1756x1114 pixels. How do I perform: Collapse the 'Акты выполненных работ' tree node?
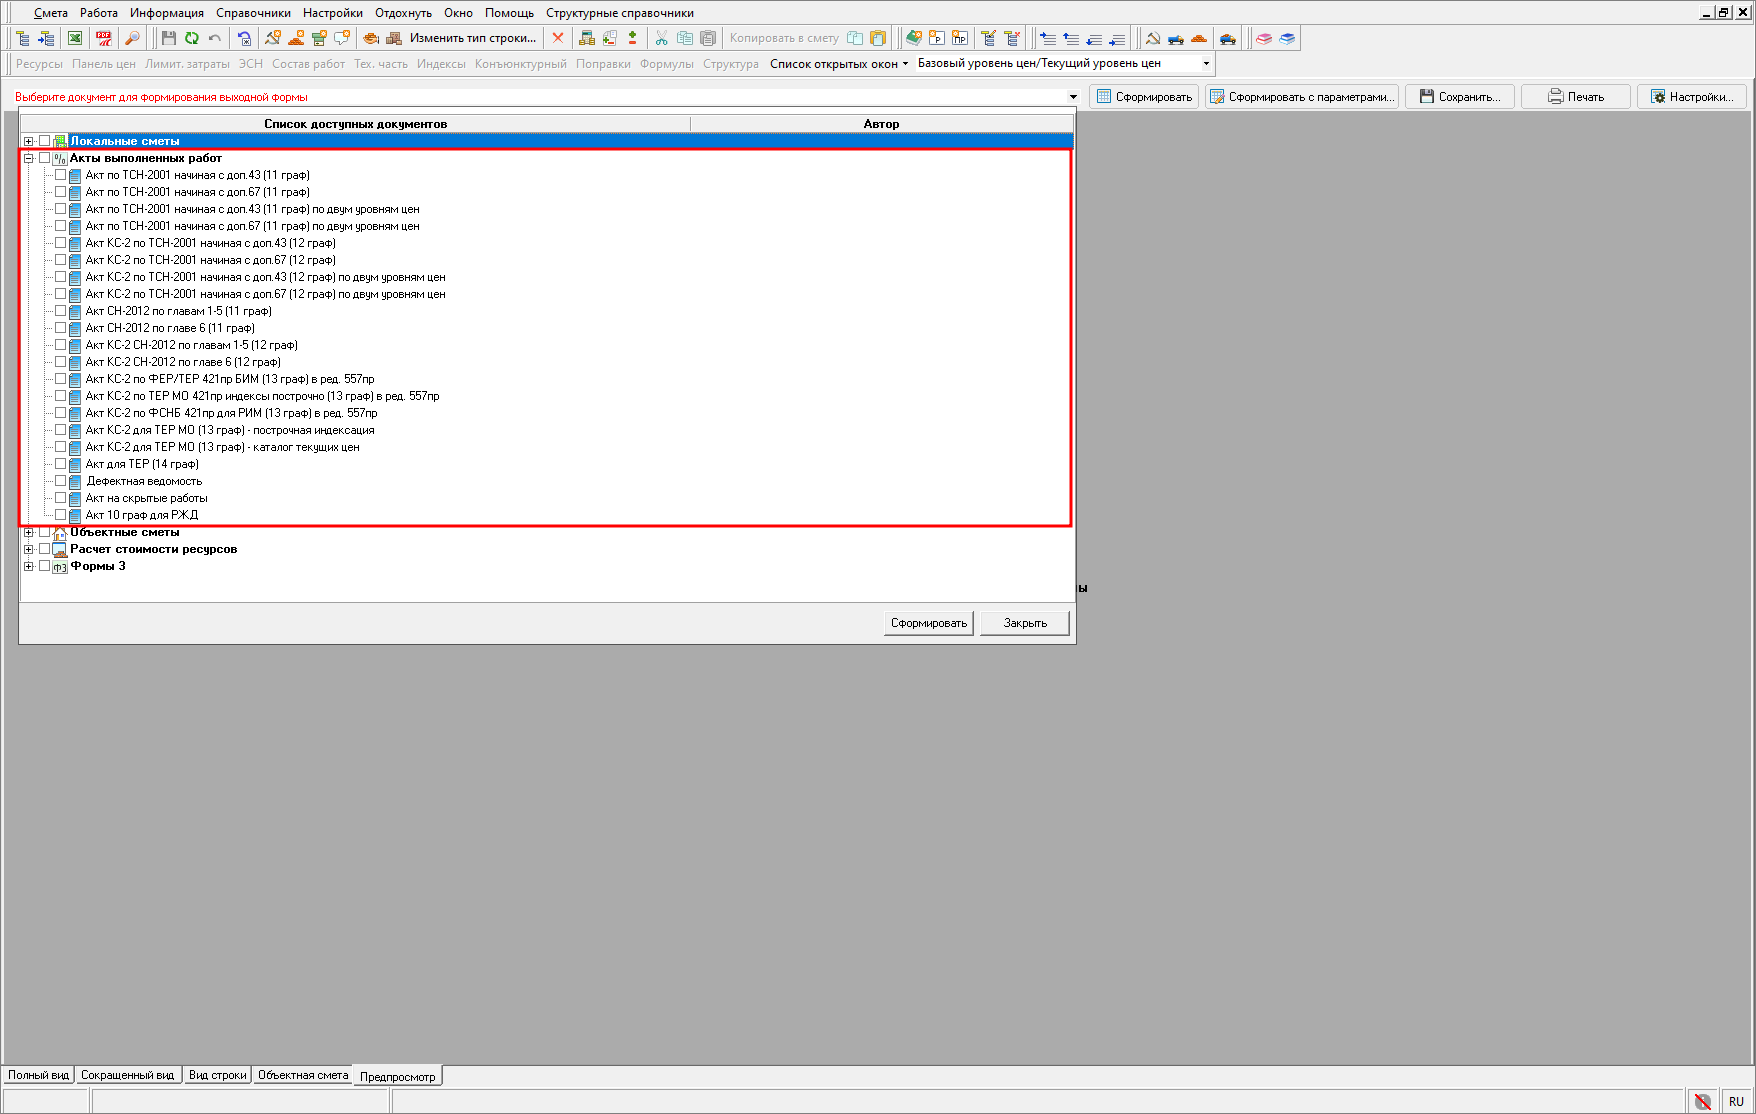[x=29, y=158]
